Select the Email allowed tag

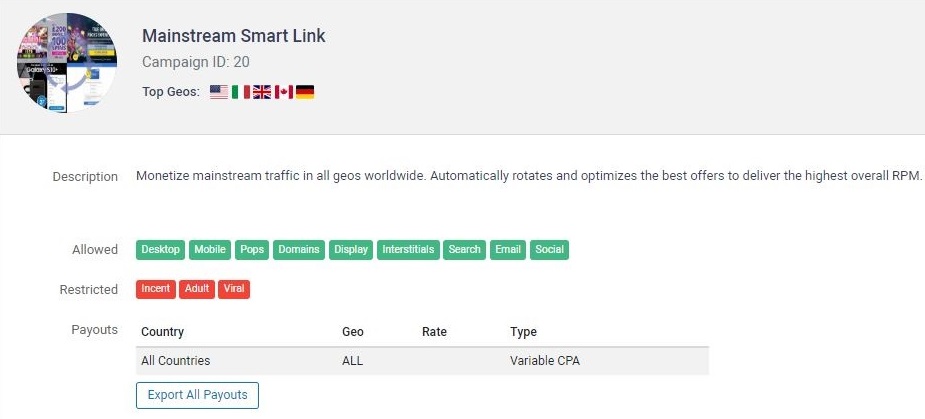point(508,250)
